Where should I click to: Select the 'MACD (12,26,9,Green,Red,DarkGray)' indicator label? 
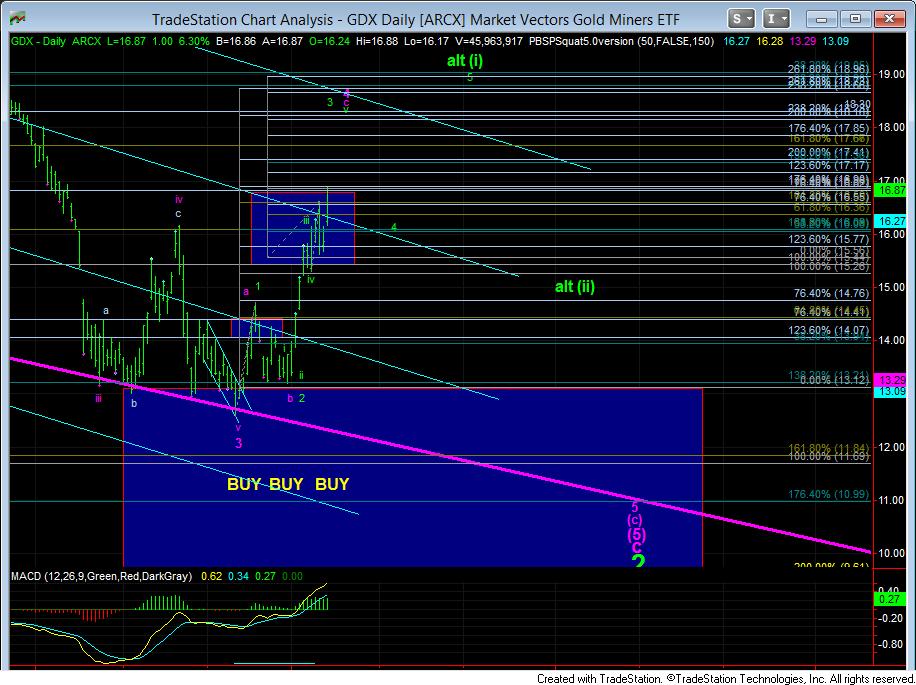click(x=102, y=576)
